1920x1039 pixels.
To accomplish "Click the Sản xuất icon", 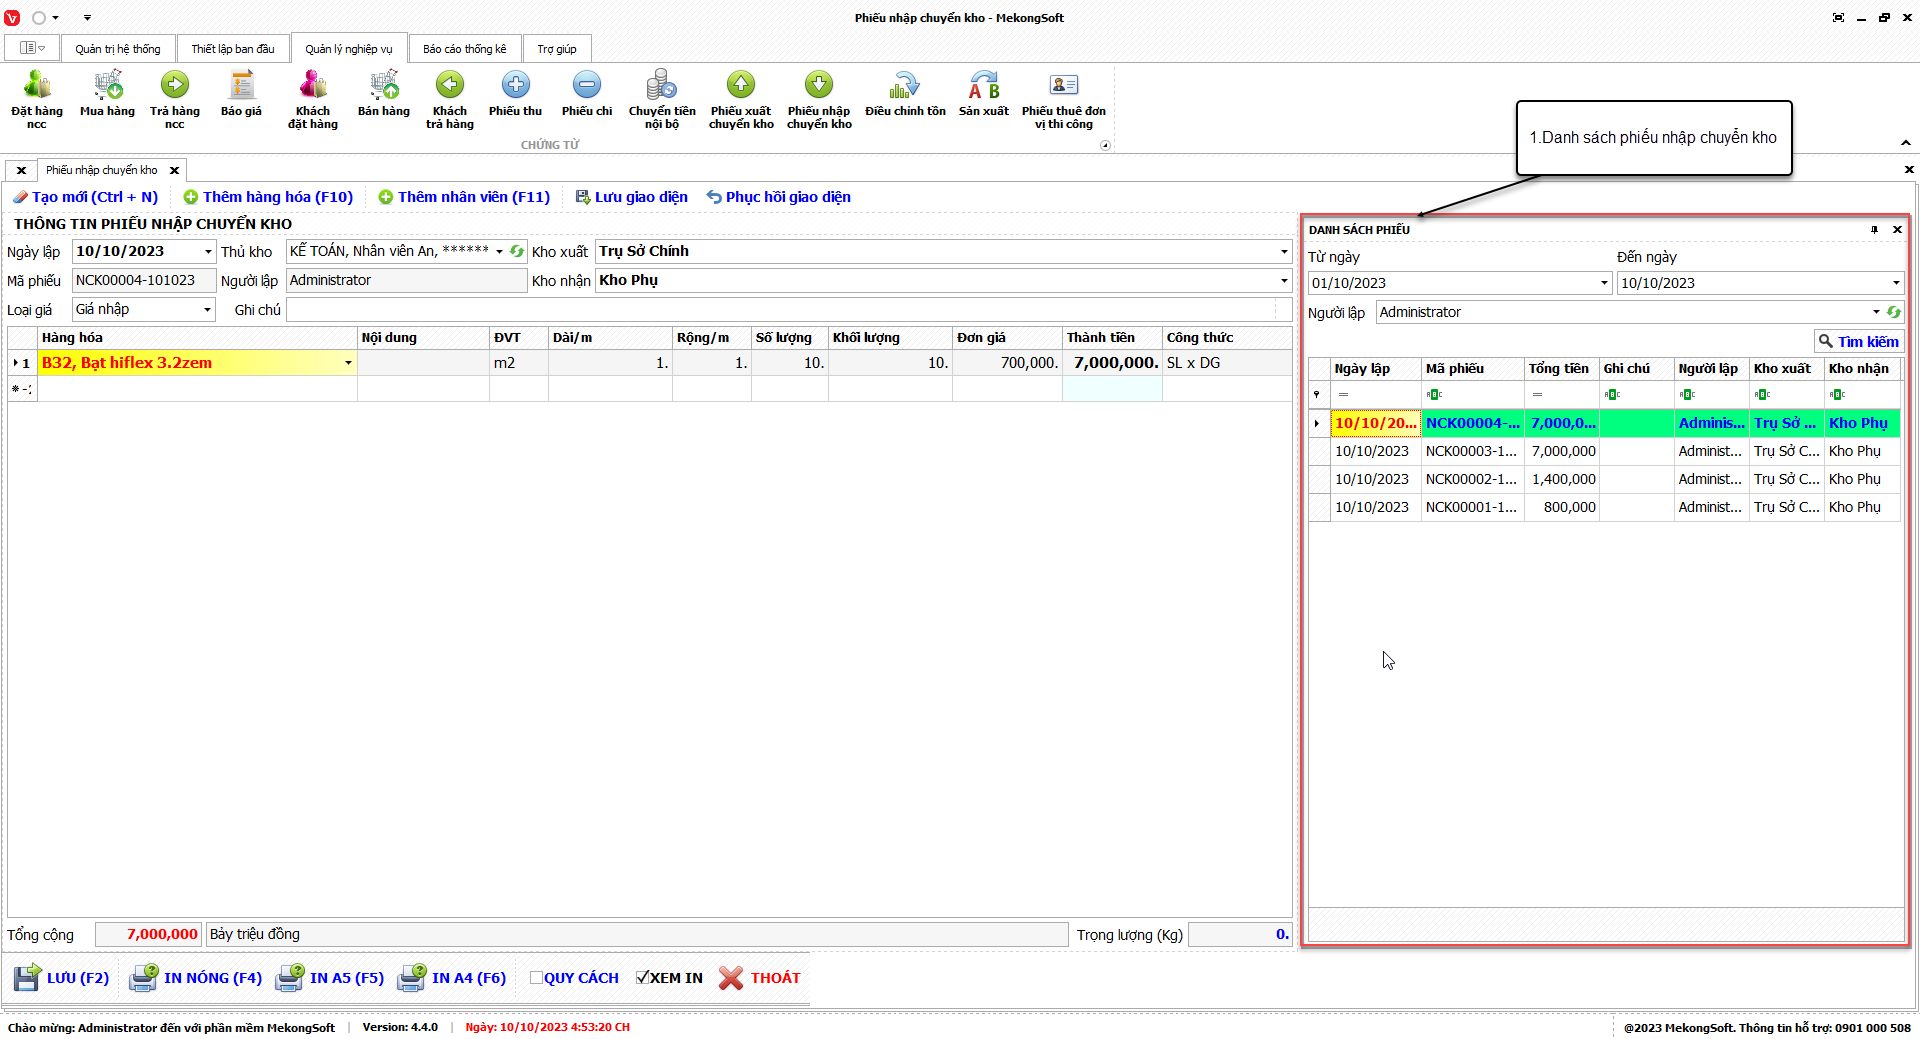I will click(x=983, y=86).
